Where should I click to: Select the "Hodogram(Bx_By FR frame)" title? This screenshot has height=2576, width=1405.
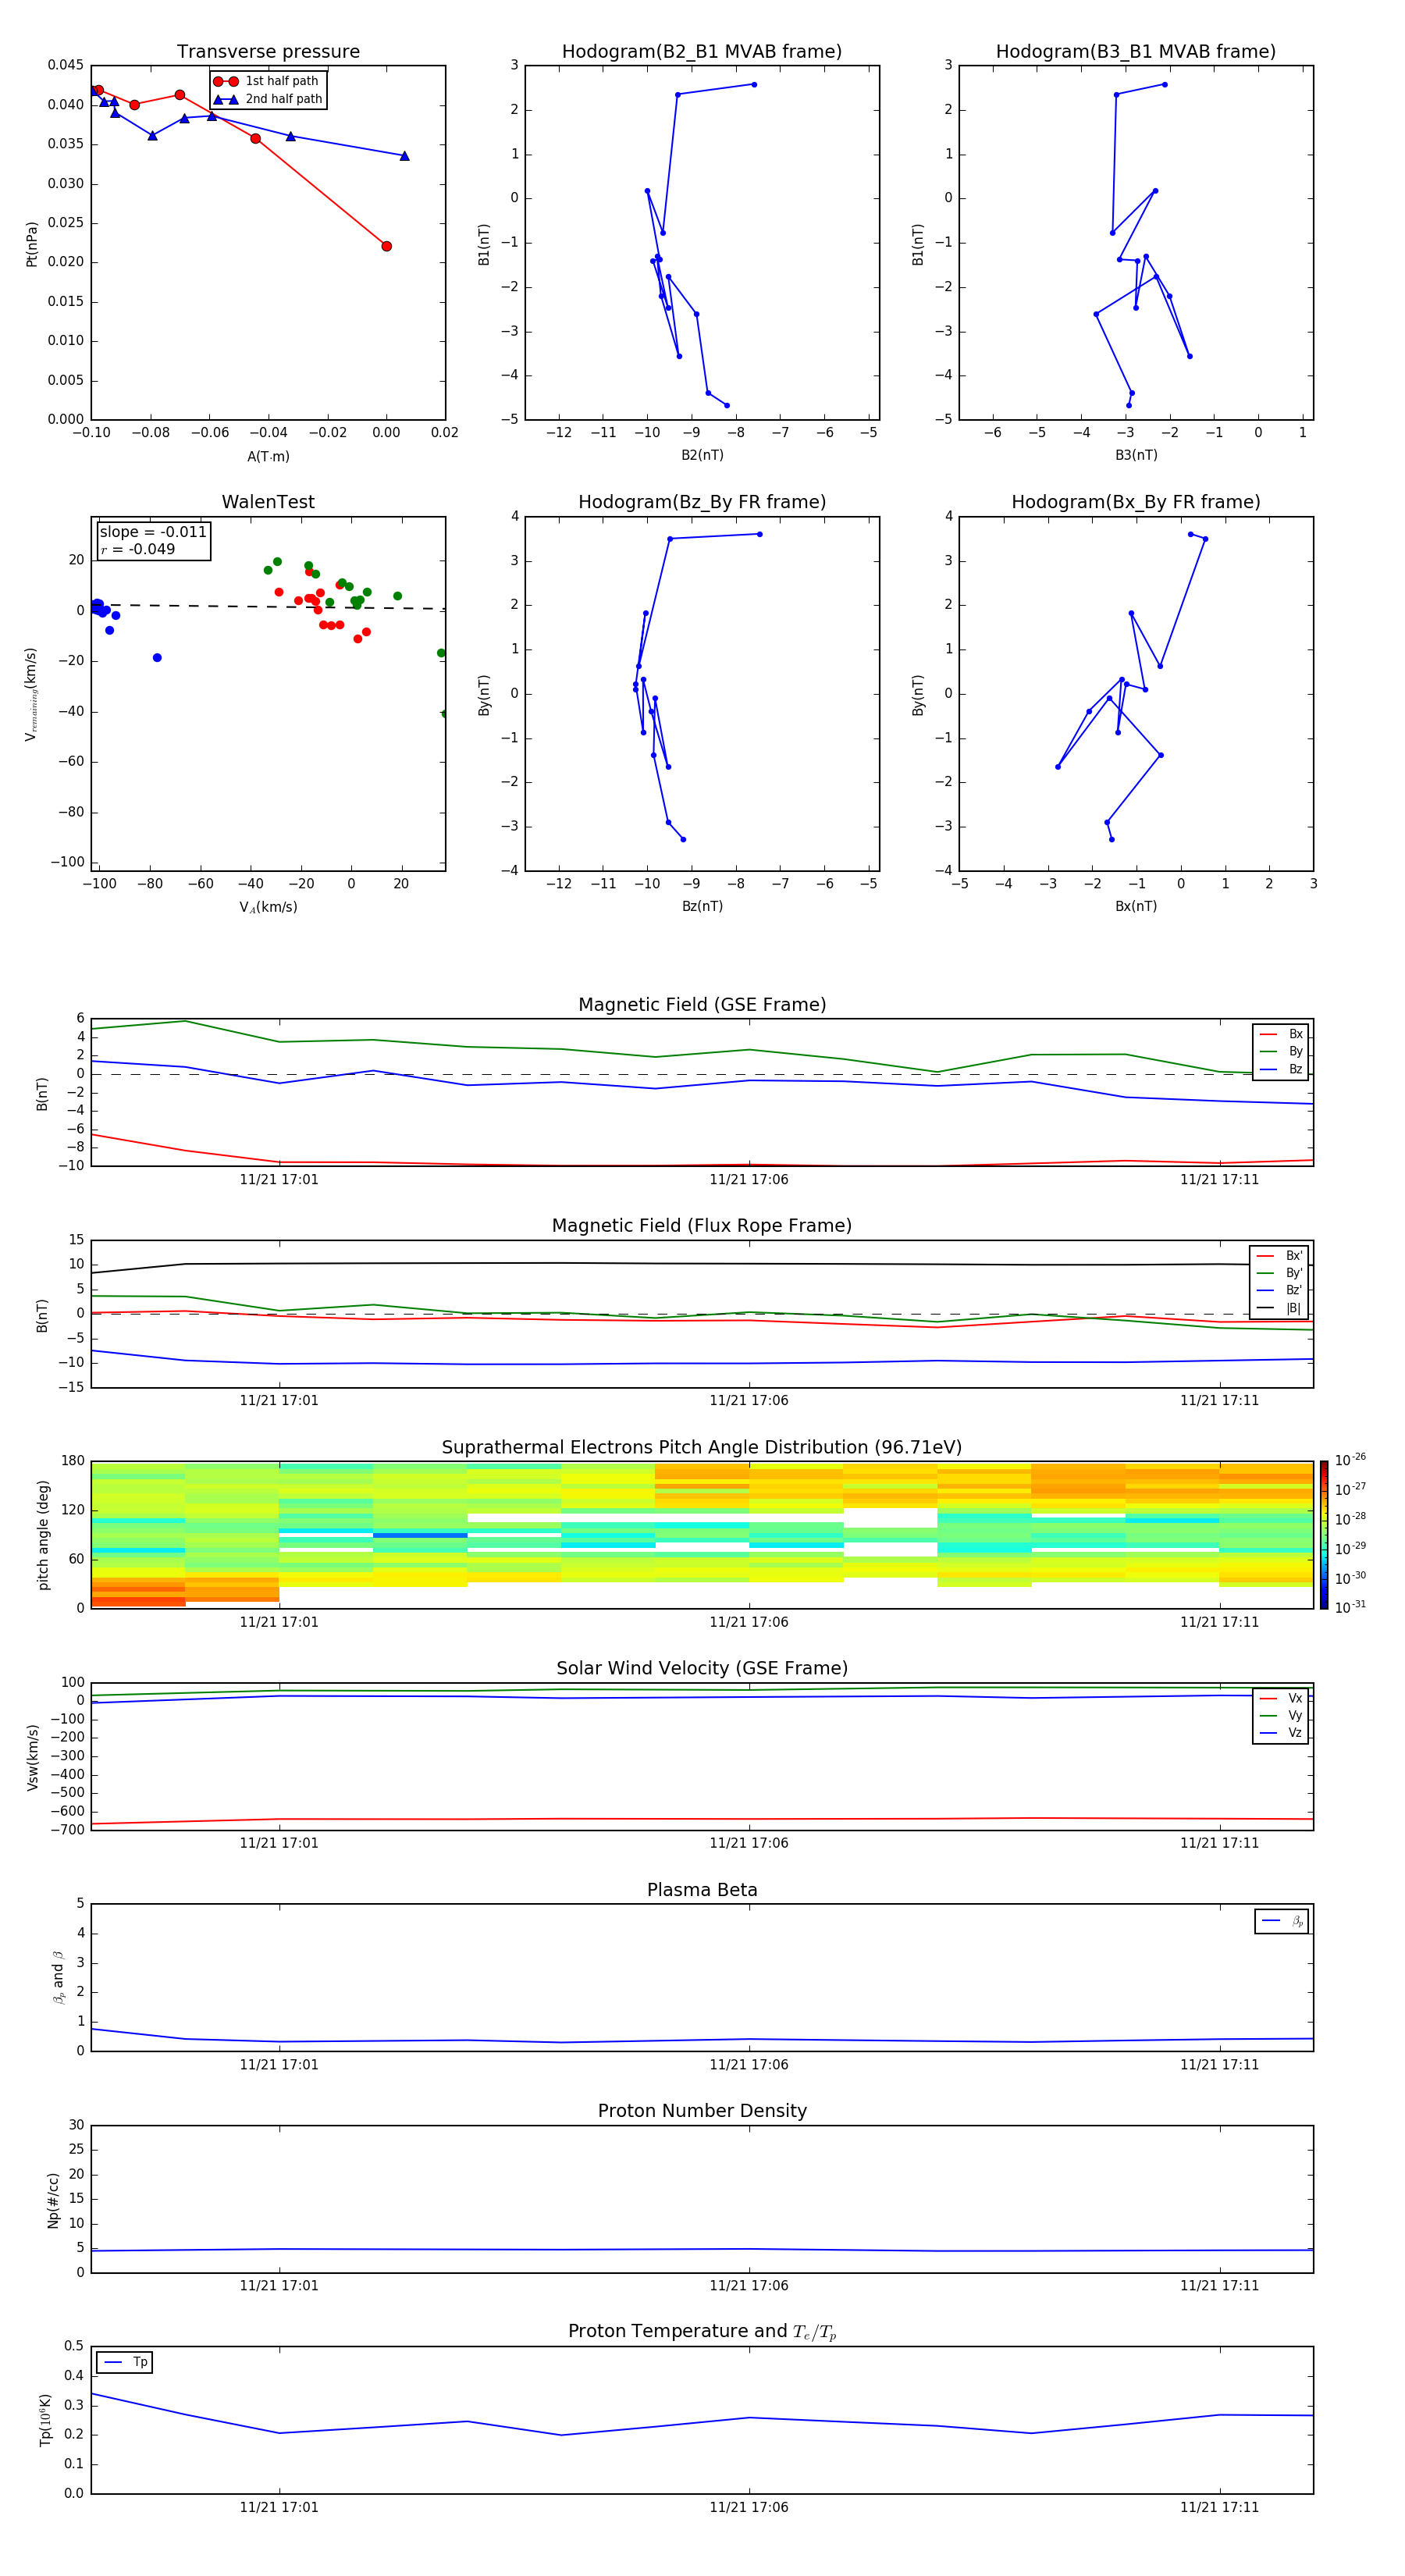[1136, 502]
